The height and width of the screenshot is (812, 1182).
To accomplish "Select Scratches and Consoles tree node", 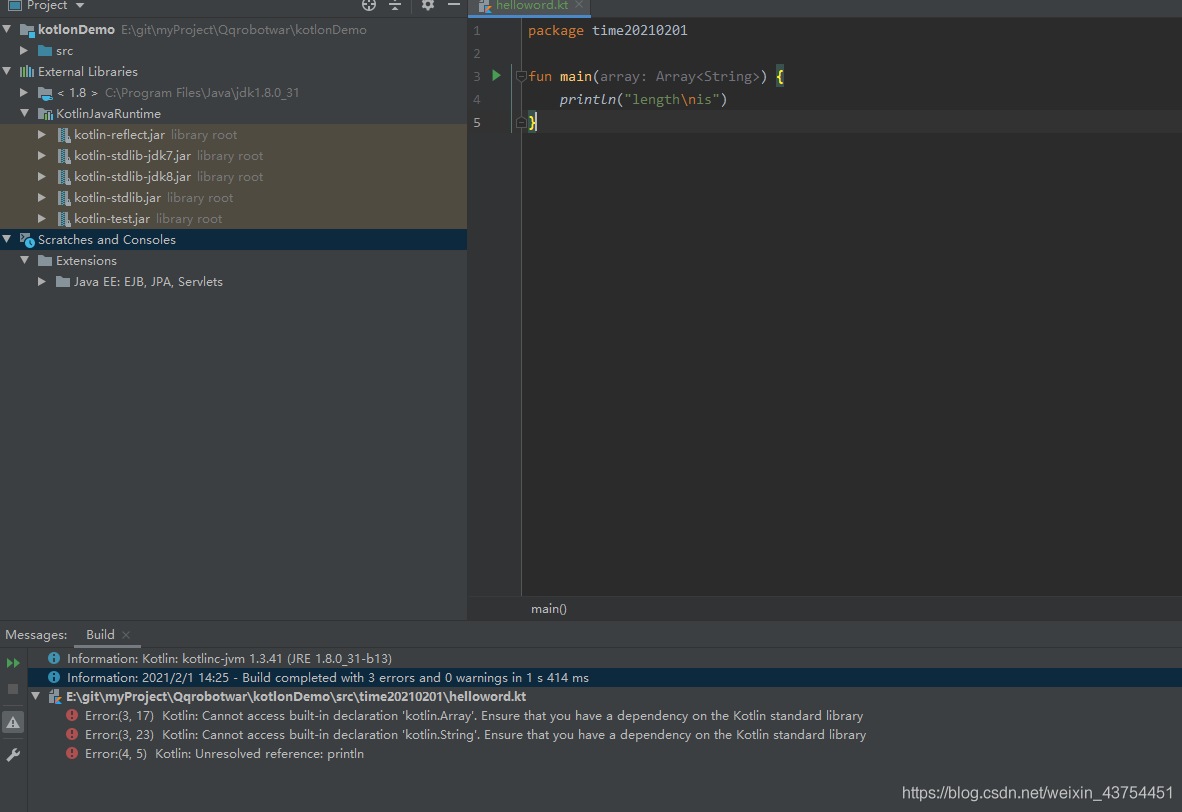I will point(106,240).
